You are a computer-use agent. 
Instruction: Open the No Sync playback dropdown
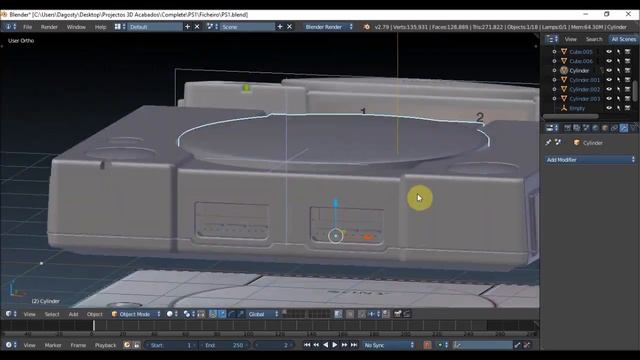coord(389,345)
